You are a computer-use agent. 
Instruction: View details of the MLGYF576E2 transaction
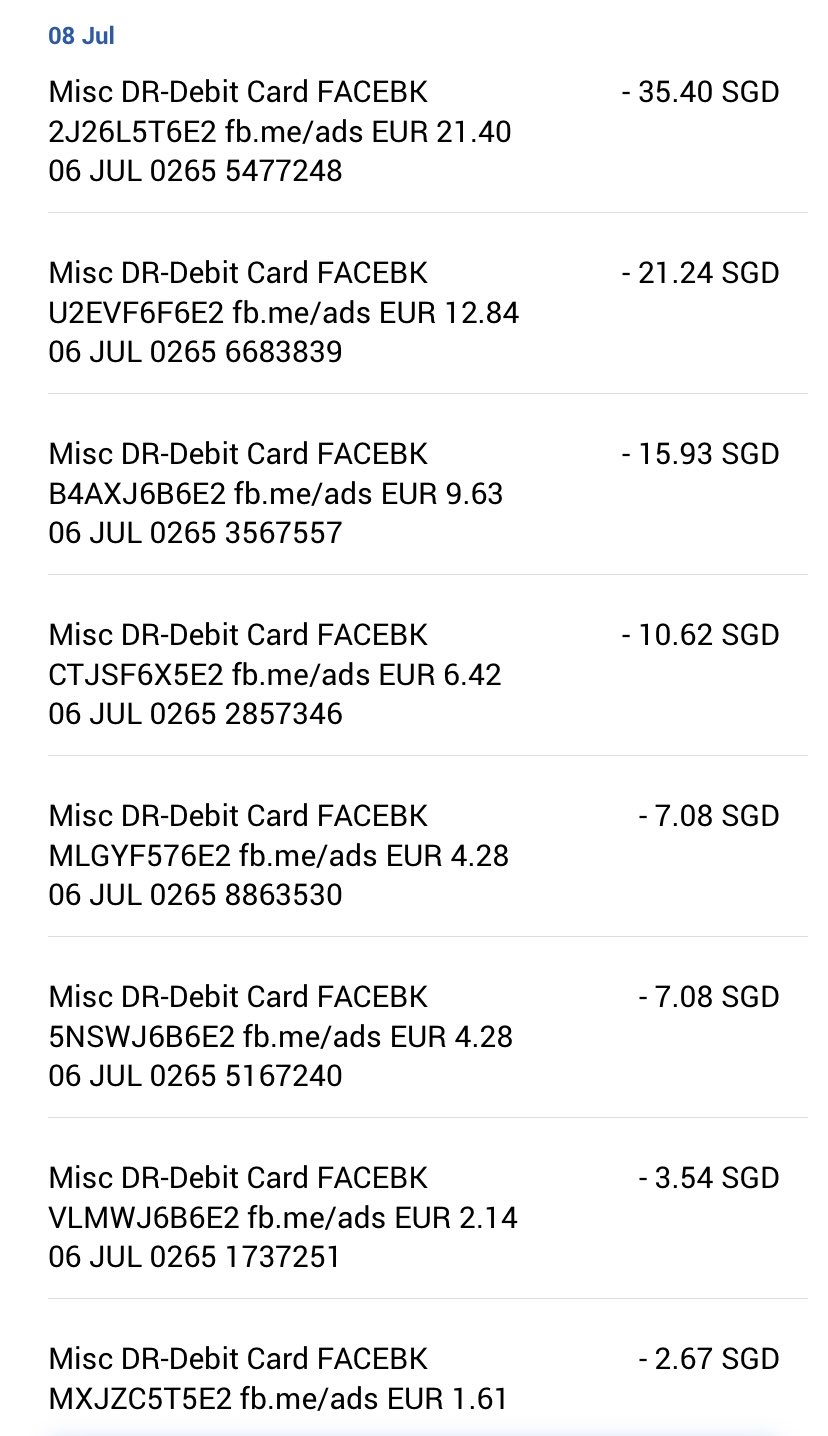pos(278,856)
